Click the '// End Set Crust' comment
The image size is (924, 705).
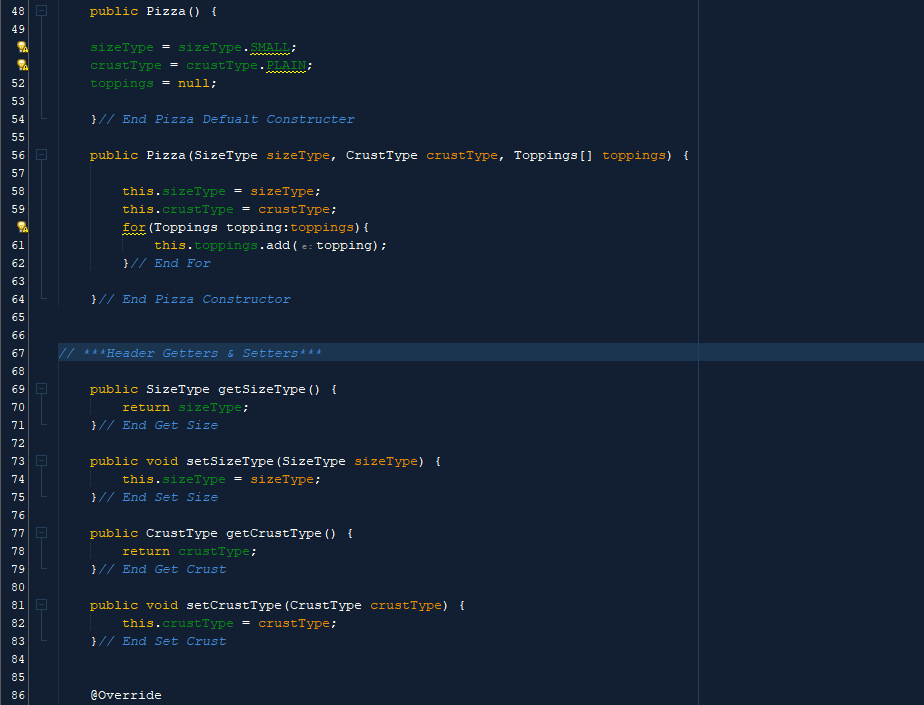tap(162, 641)
